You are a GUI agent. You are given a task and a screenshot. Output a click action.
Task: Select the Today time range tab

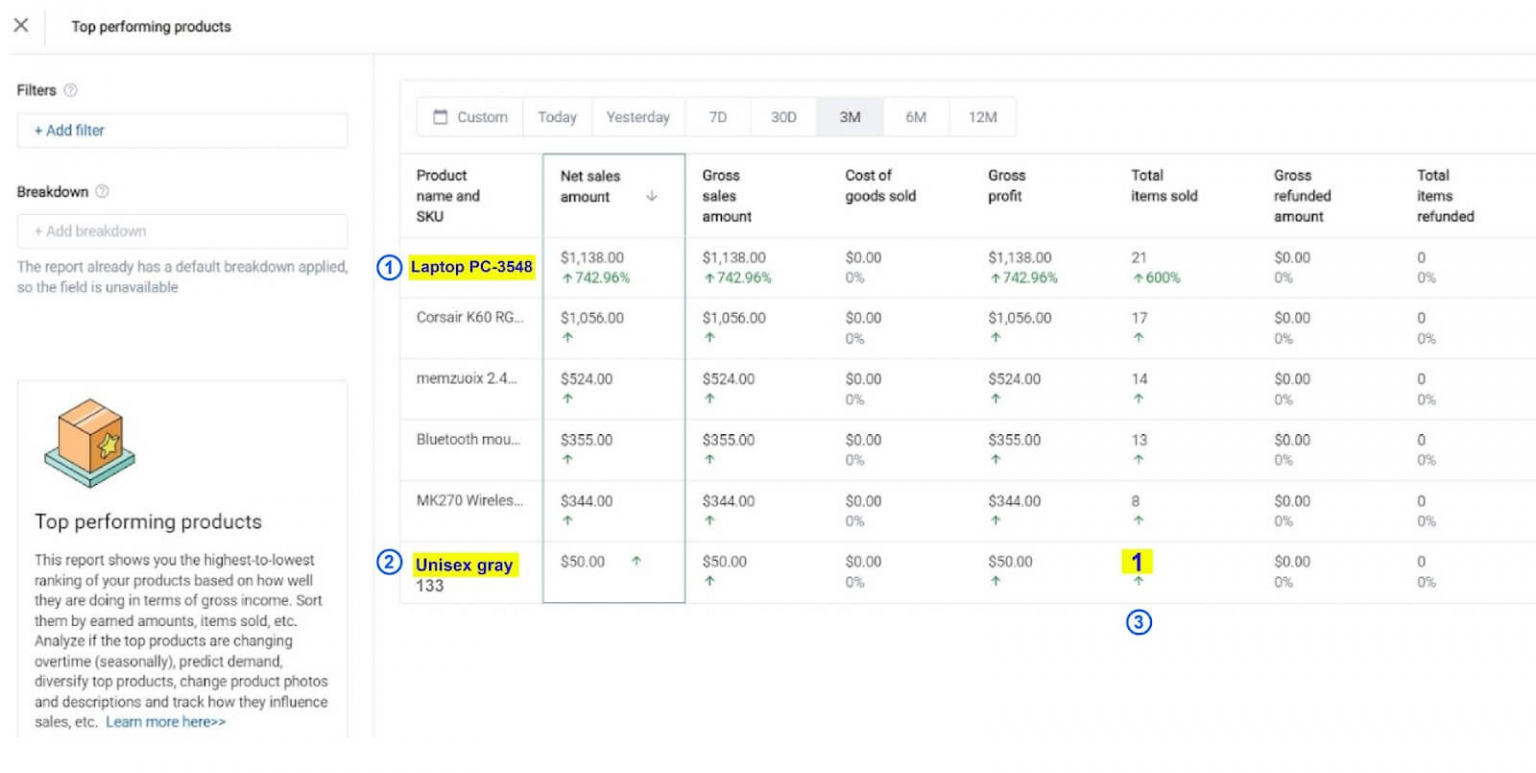coord(556,117)
